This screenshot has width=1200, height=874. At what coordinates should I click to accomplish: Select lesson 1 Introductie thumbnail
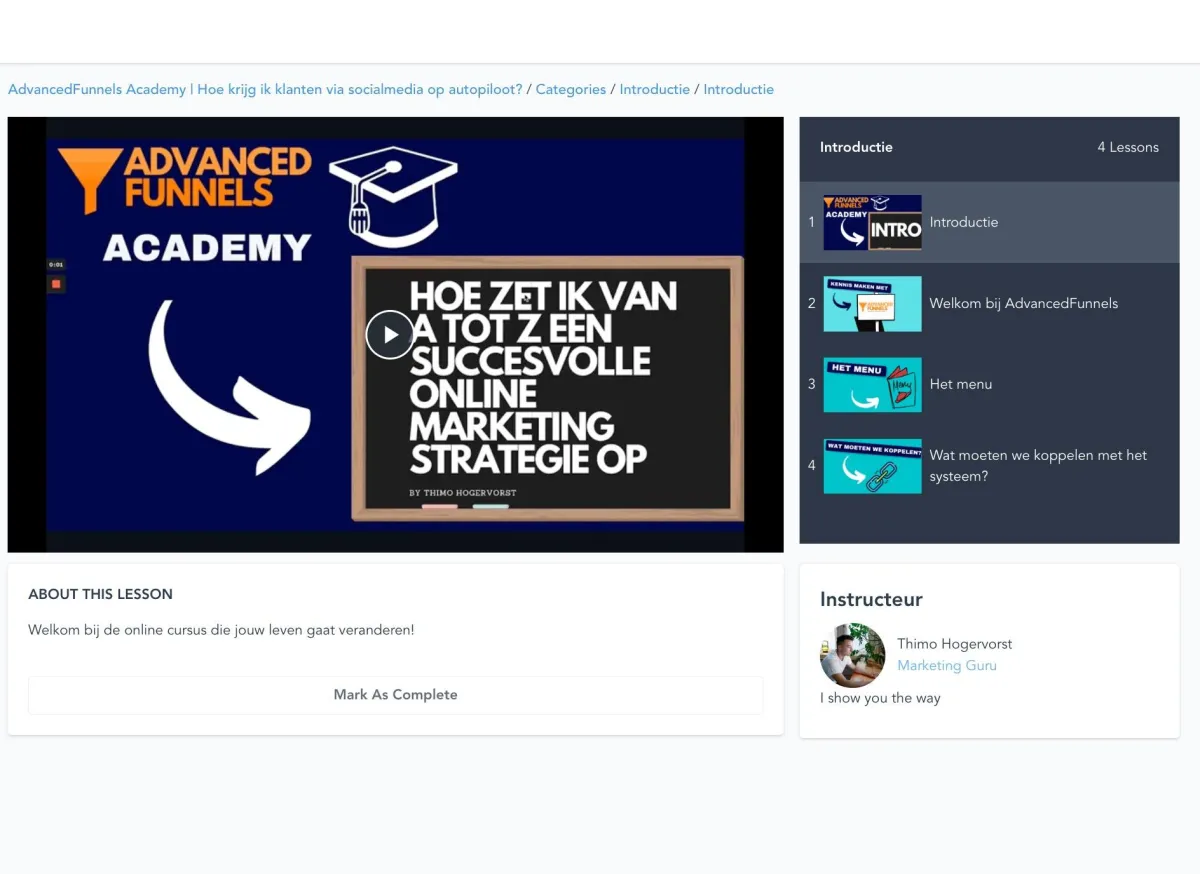(x=872, y=222)
